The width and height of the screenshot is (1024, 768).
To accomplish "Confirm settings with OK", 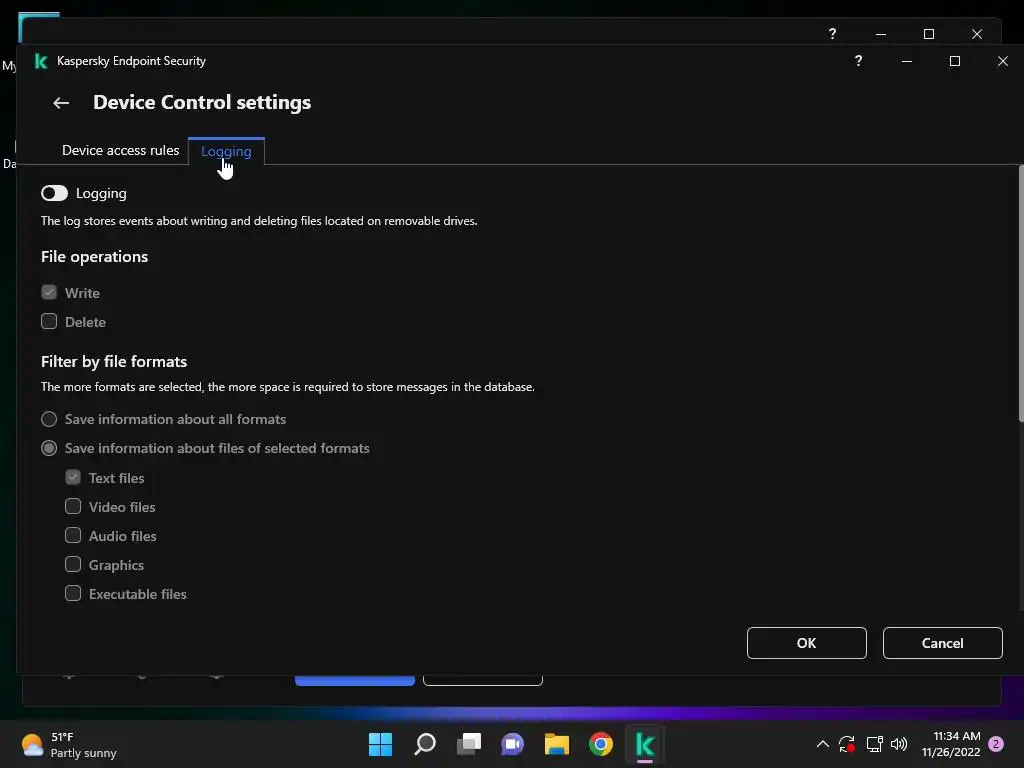I will (x=807, y=643).
